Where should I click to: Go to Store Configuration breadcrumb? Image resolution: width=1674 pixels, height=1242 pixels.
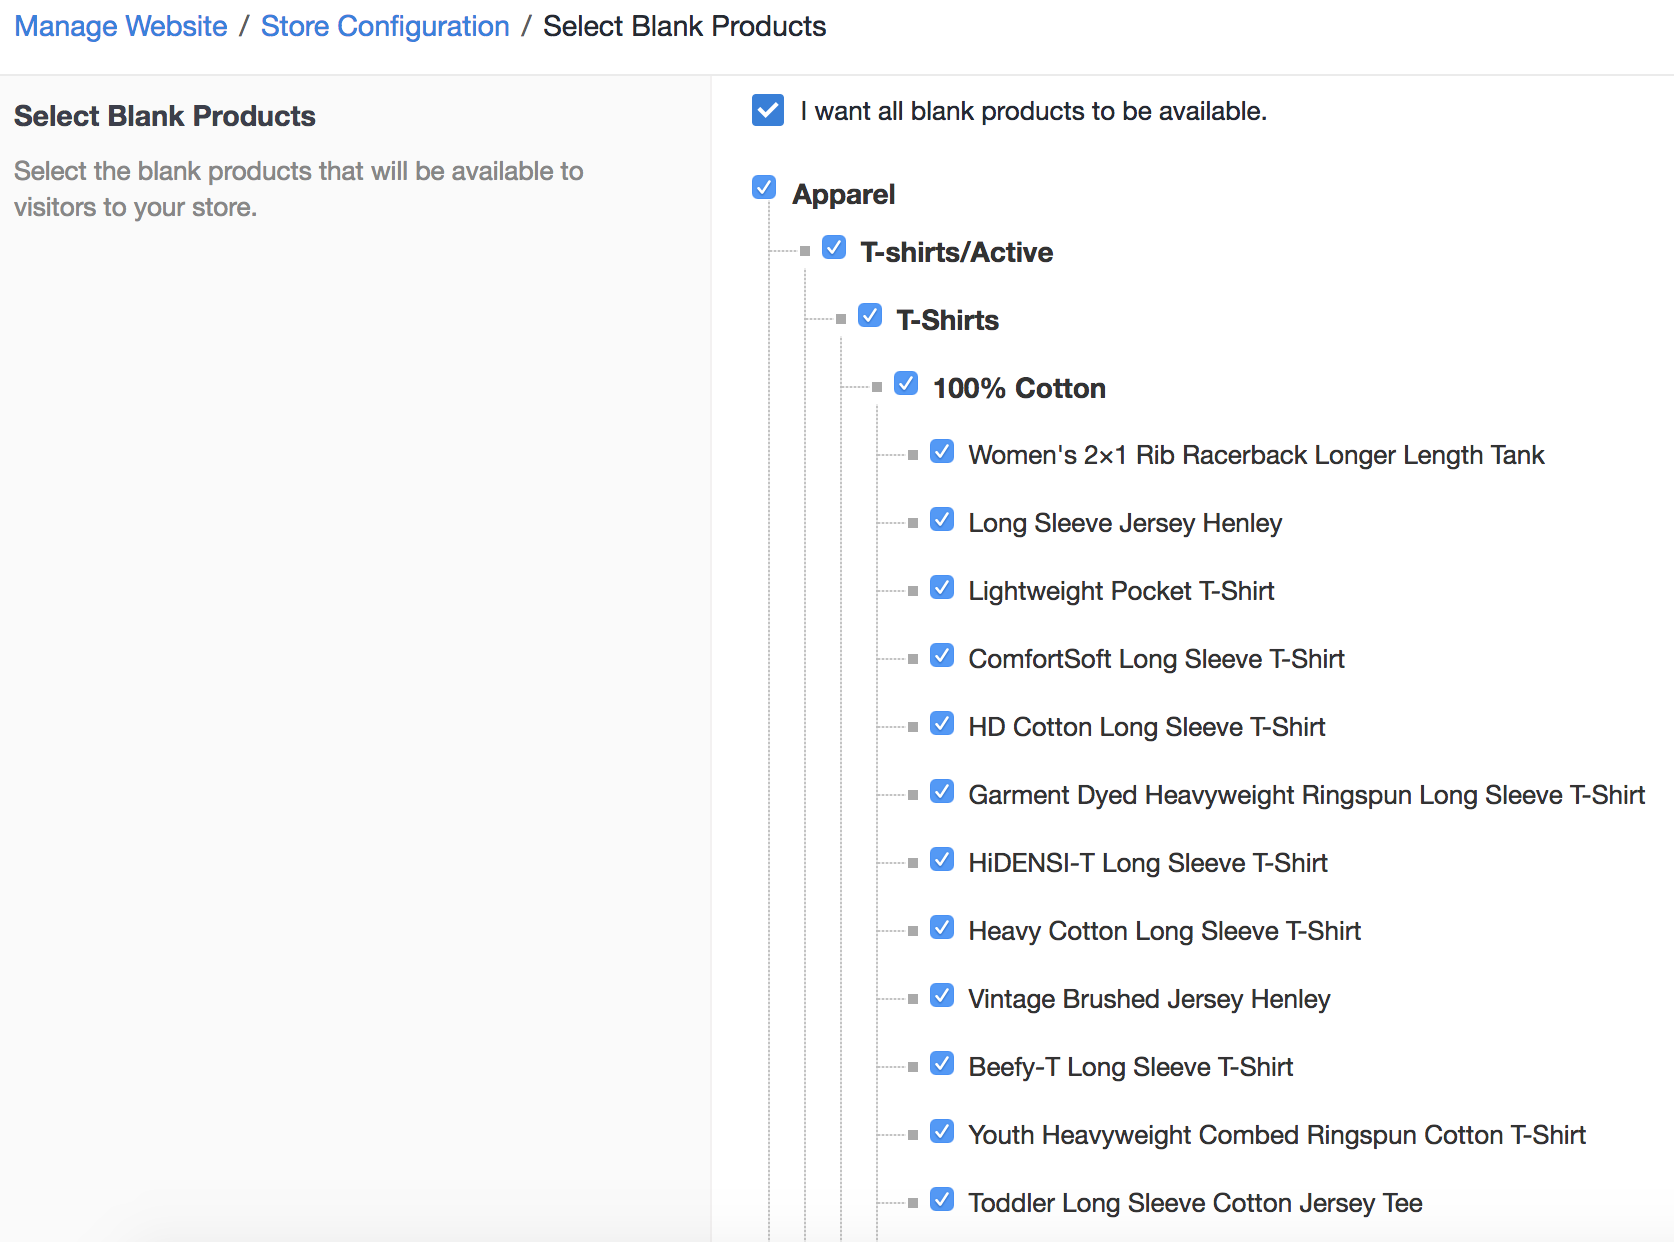pyautogui.click(x=385, y=26)
